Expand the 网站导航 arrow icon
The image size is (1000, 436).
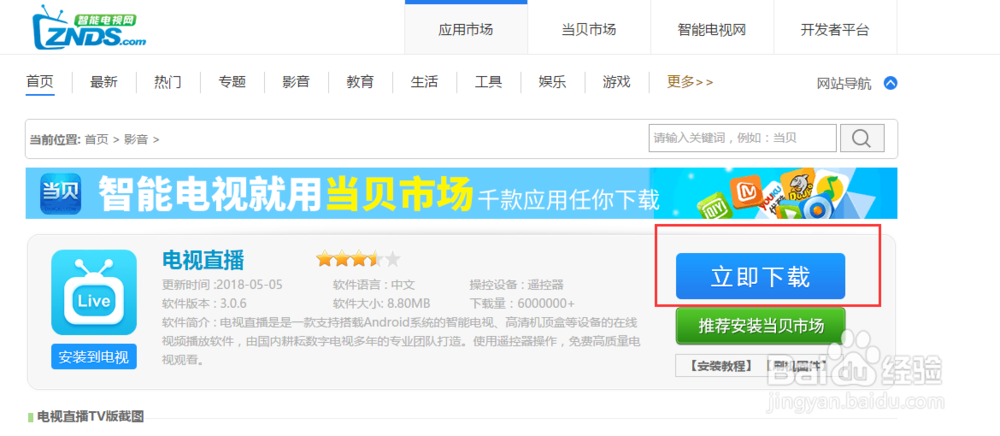(x=890, y=83)
